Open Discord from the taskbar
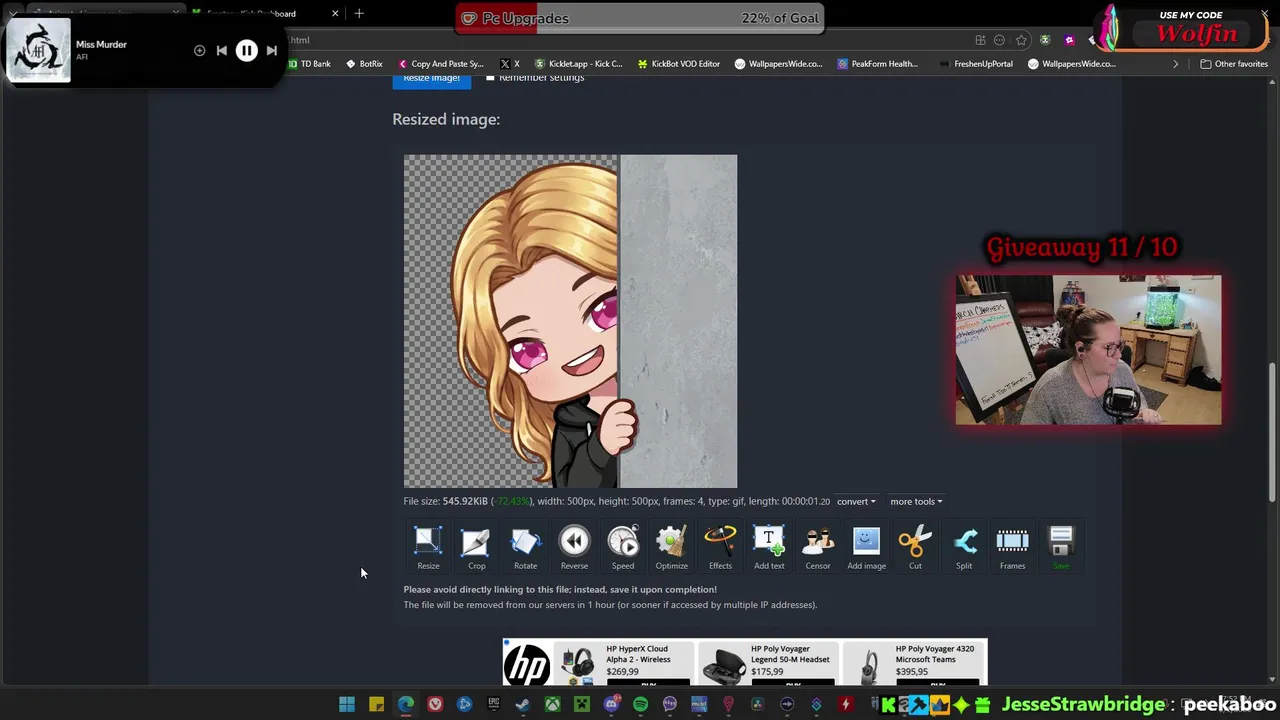Image resolution: width=1280 pixels, height=720 pixels. pyautogui.click(x=611, y=704)
